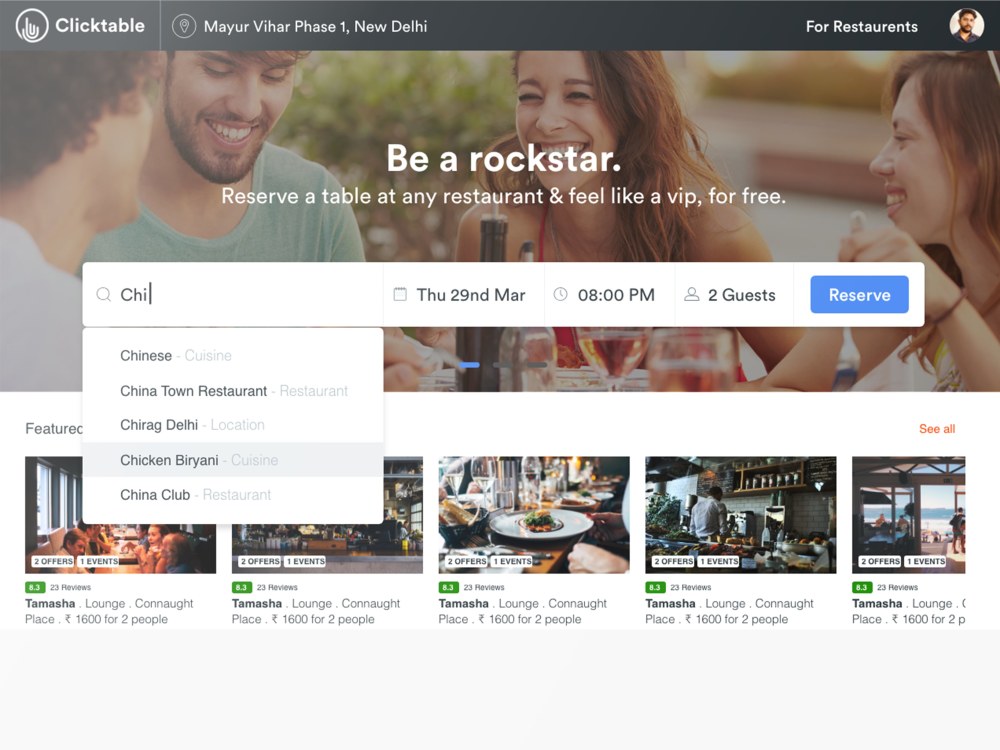Click the Clicktable hand logo icon
This screenshot has height=750, width=1000.
(32, 26)
